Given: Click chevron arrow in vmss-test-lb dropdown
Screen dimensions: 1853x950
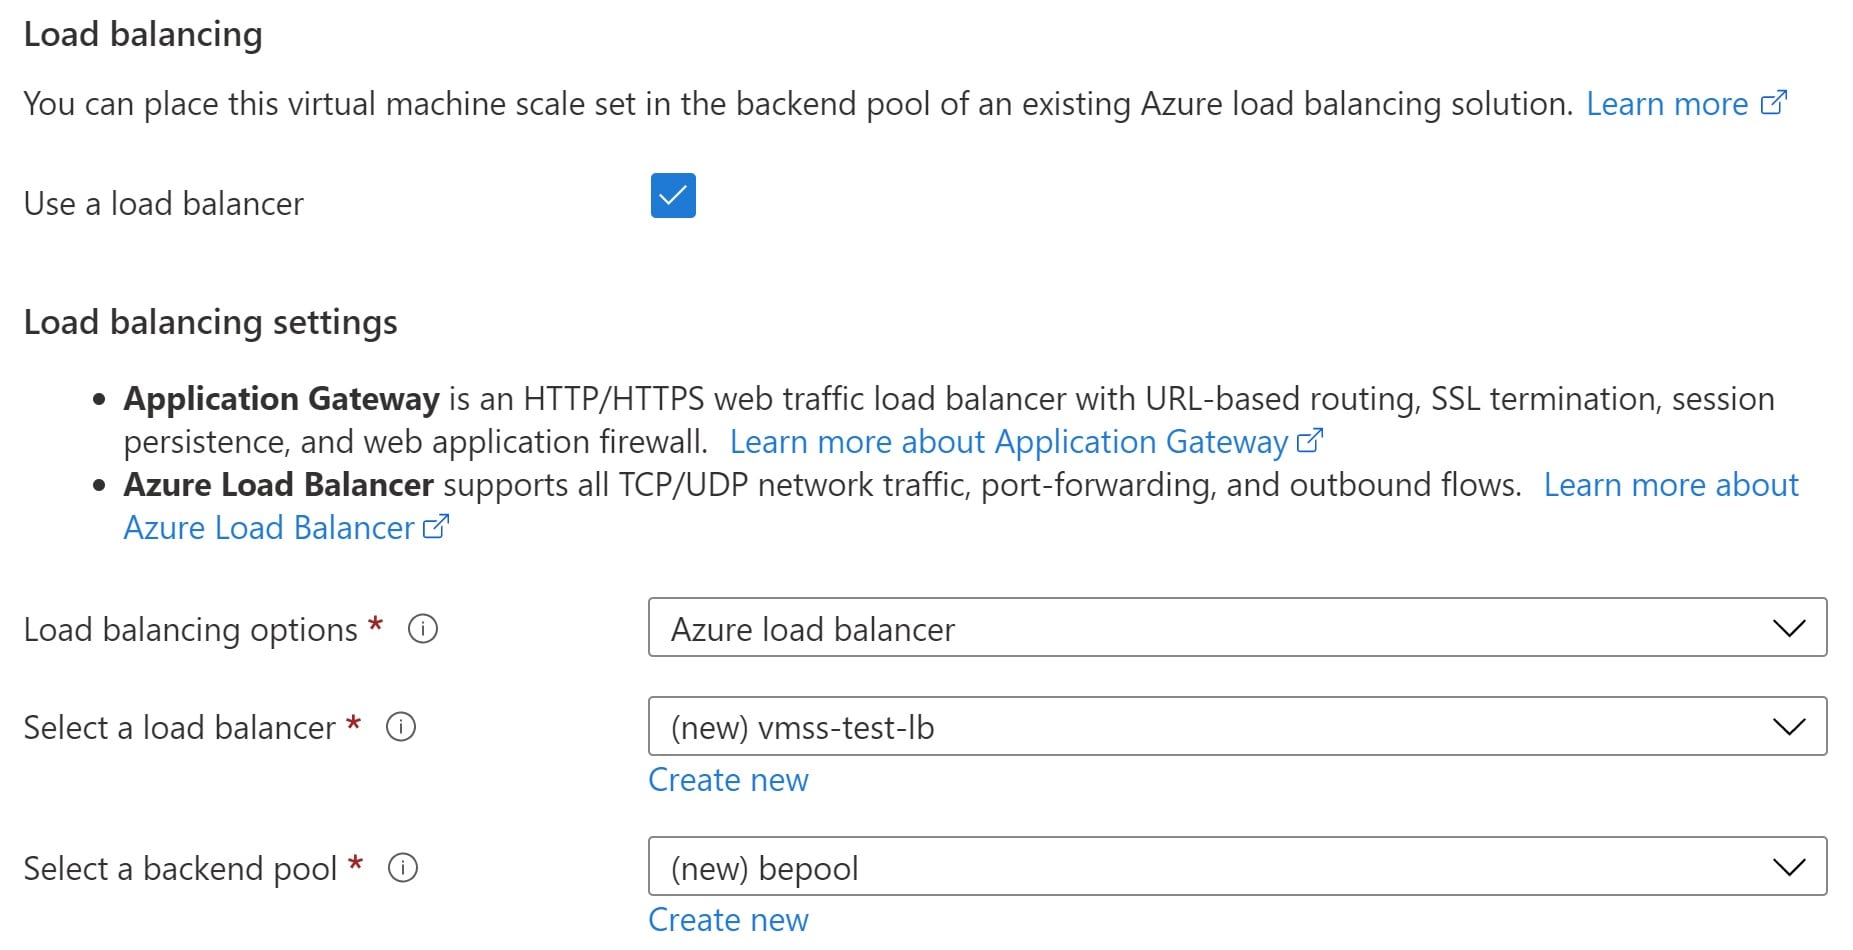Looking at the screenshot, I should pyautogui.click(x=1789, y=727).
